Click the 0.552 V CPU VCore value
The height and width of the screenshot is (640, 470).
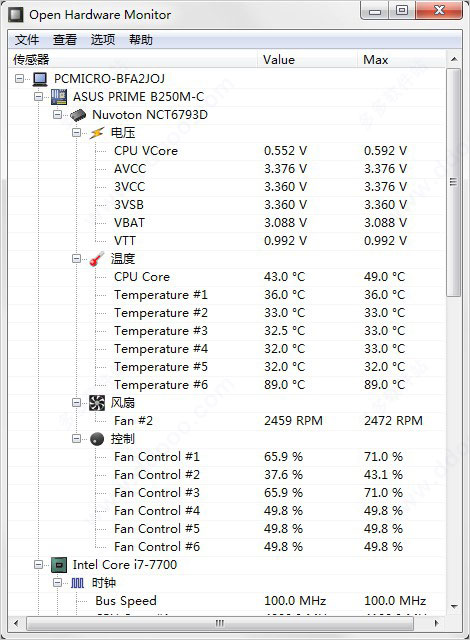285,151
